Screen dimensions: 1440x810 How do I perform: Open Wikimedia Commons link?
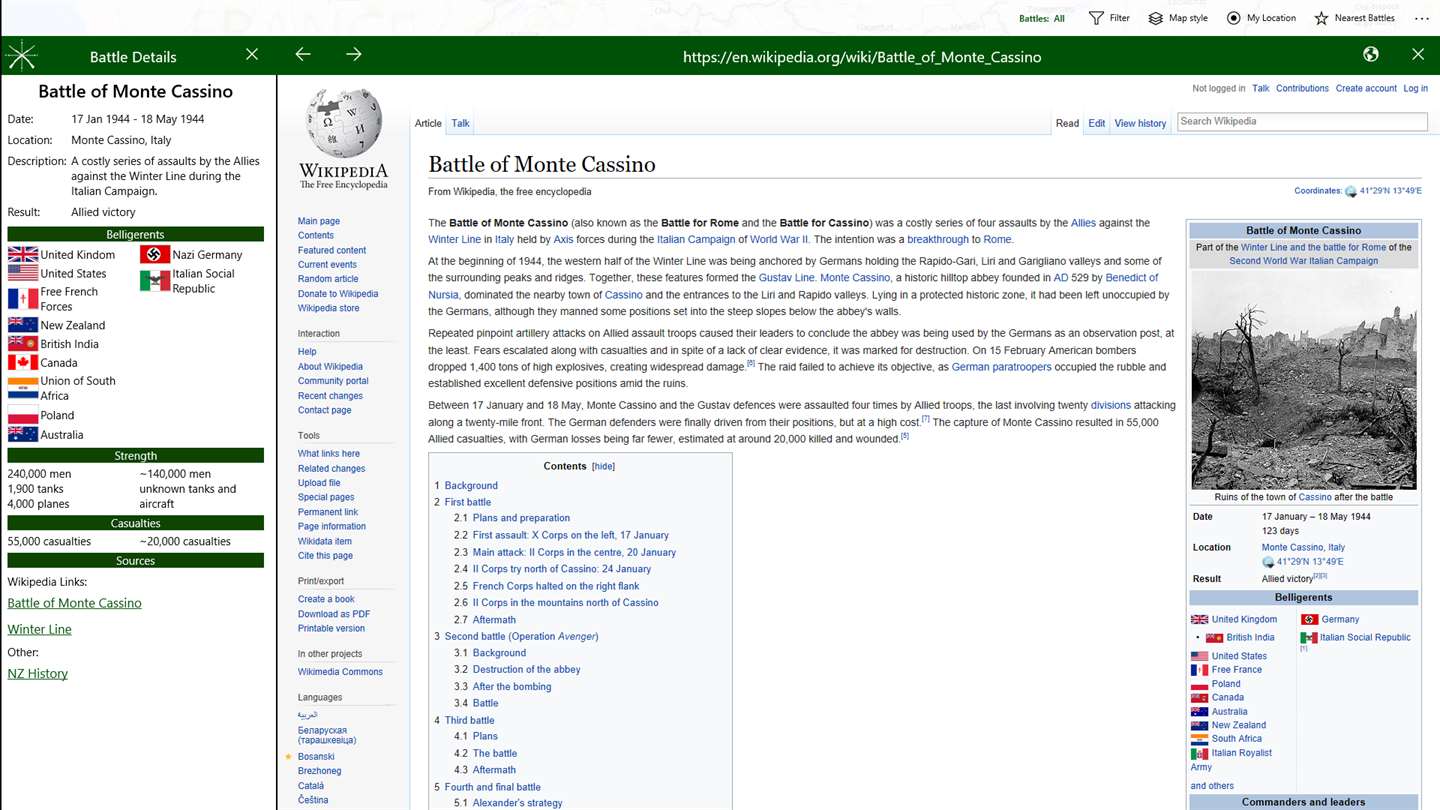point(340,672)
